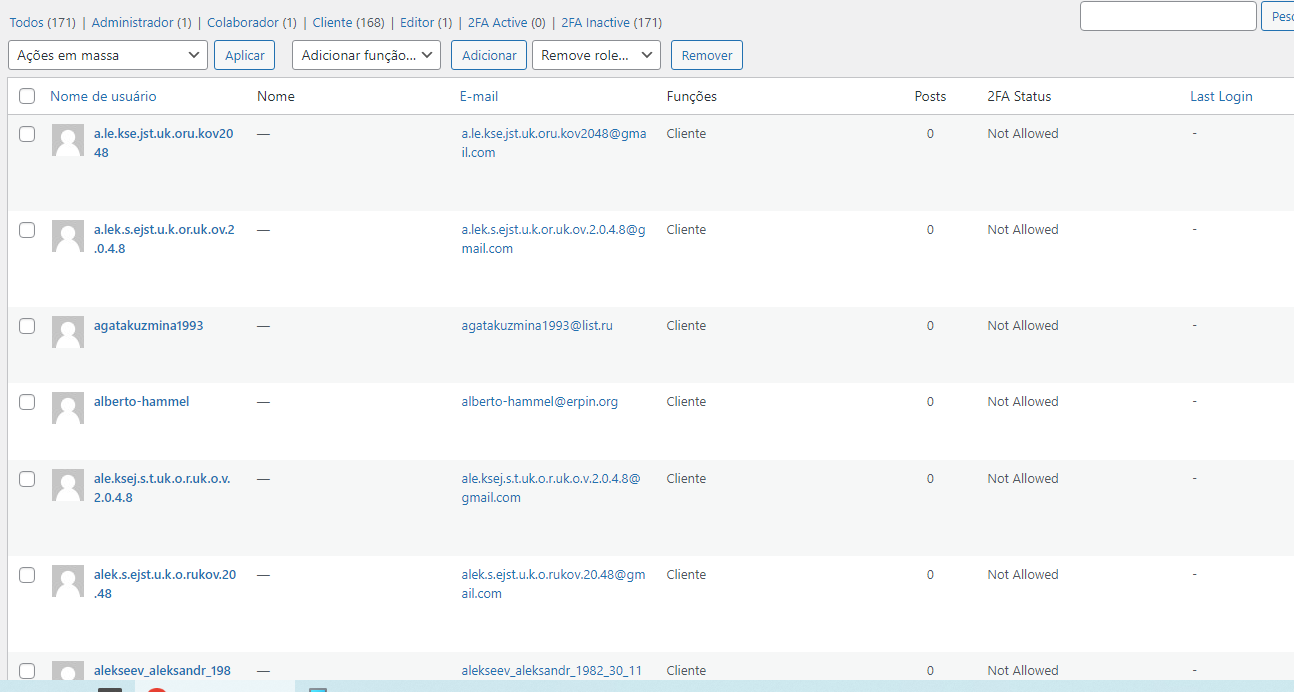Screen dimensions: 1294x692
Task: Sort by Last Login column header
Action: coord(1221,96)
